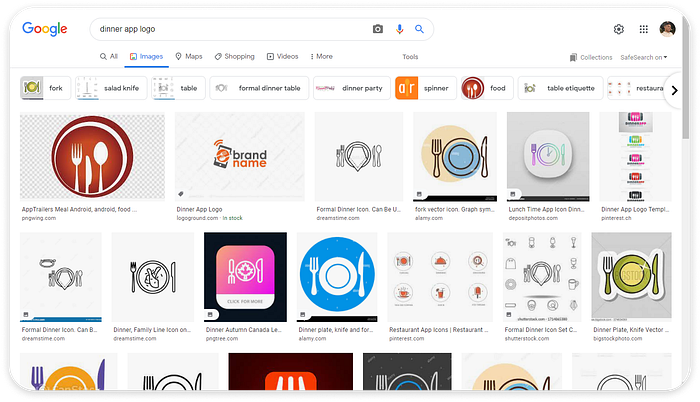
Task: Click the logoground.com source link
Action: click(197, 218)
